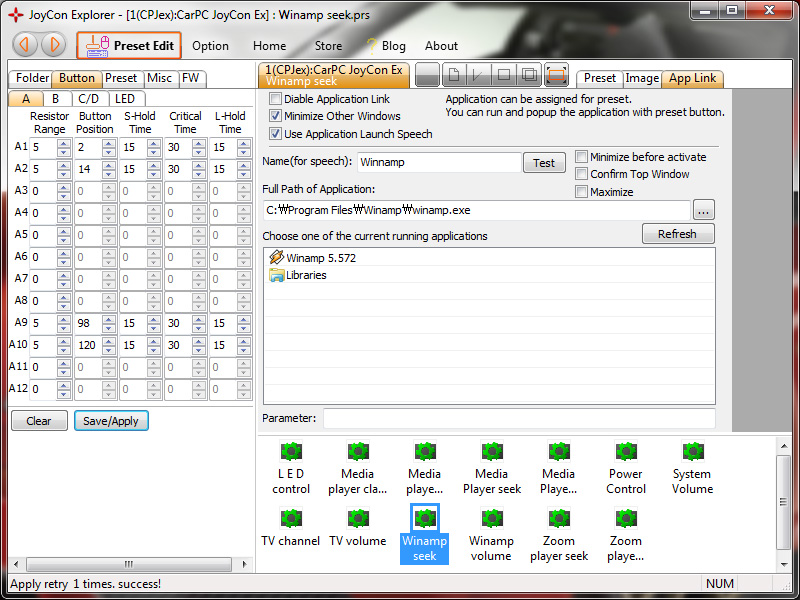Image resolution: width=800 pixels, height=600 pixels.
Task: Adjust A12 Resistor Range spinner
Action: point(64,389)
